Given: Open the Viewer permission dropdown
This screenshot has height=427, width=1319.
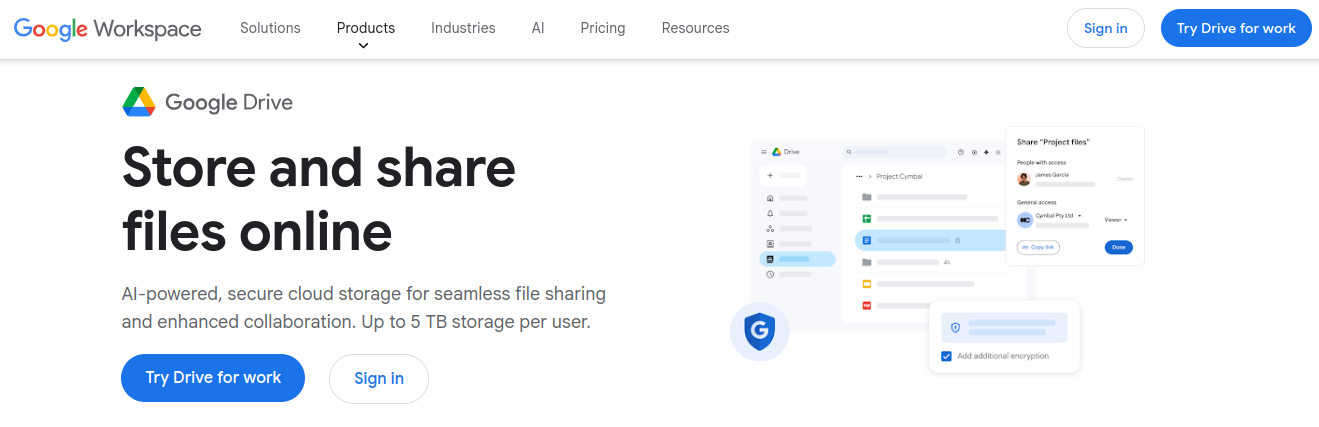Looking at the screenshot, I should pyautogui.click(x=1115, y=219).
